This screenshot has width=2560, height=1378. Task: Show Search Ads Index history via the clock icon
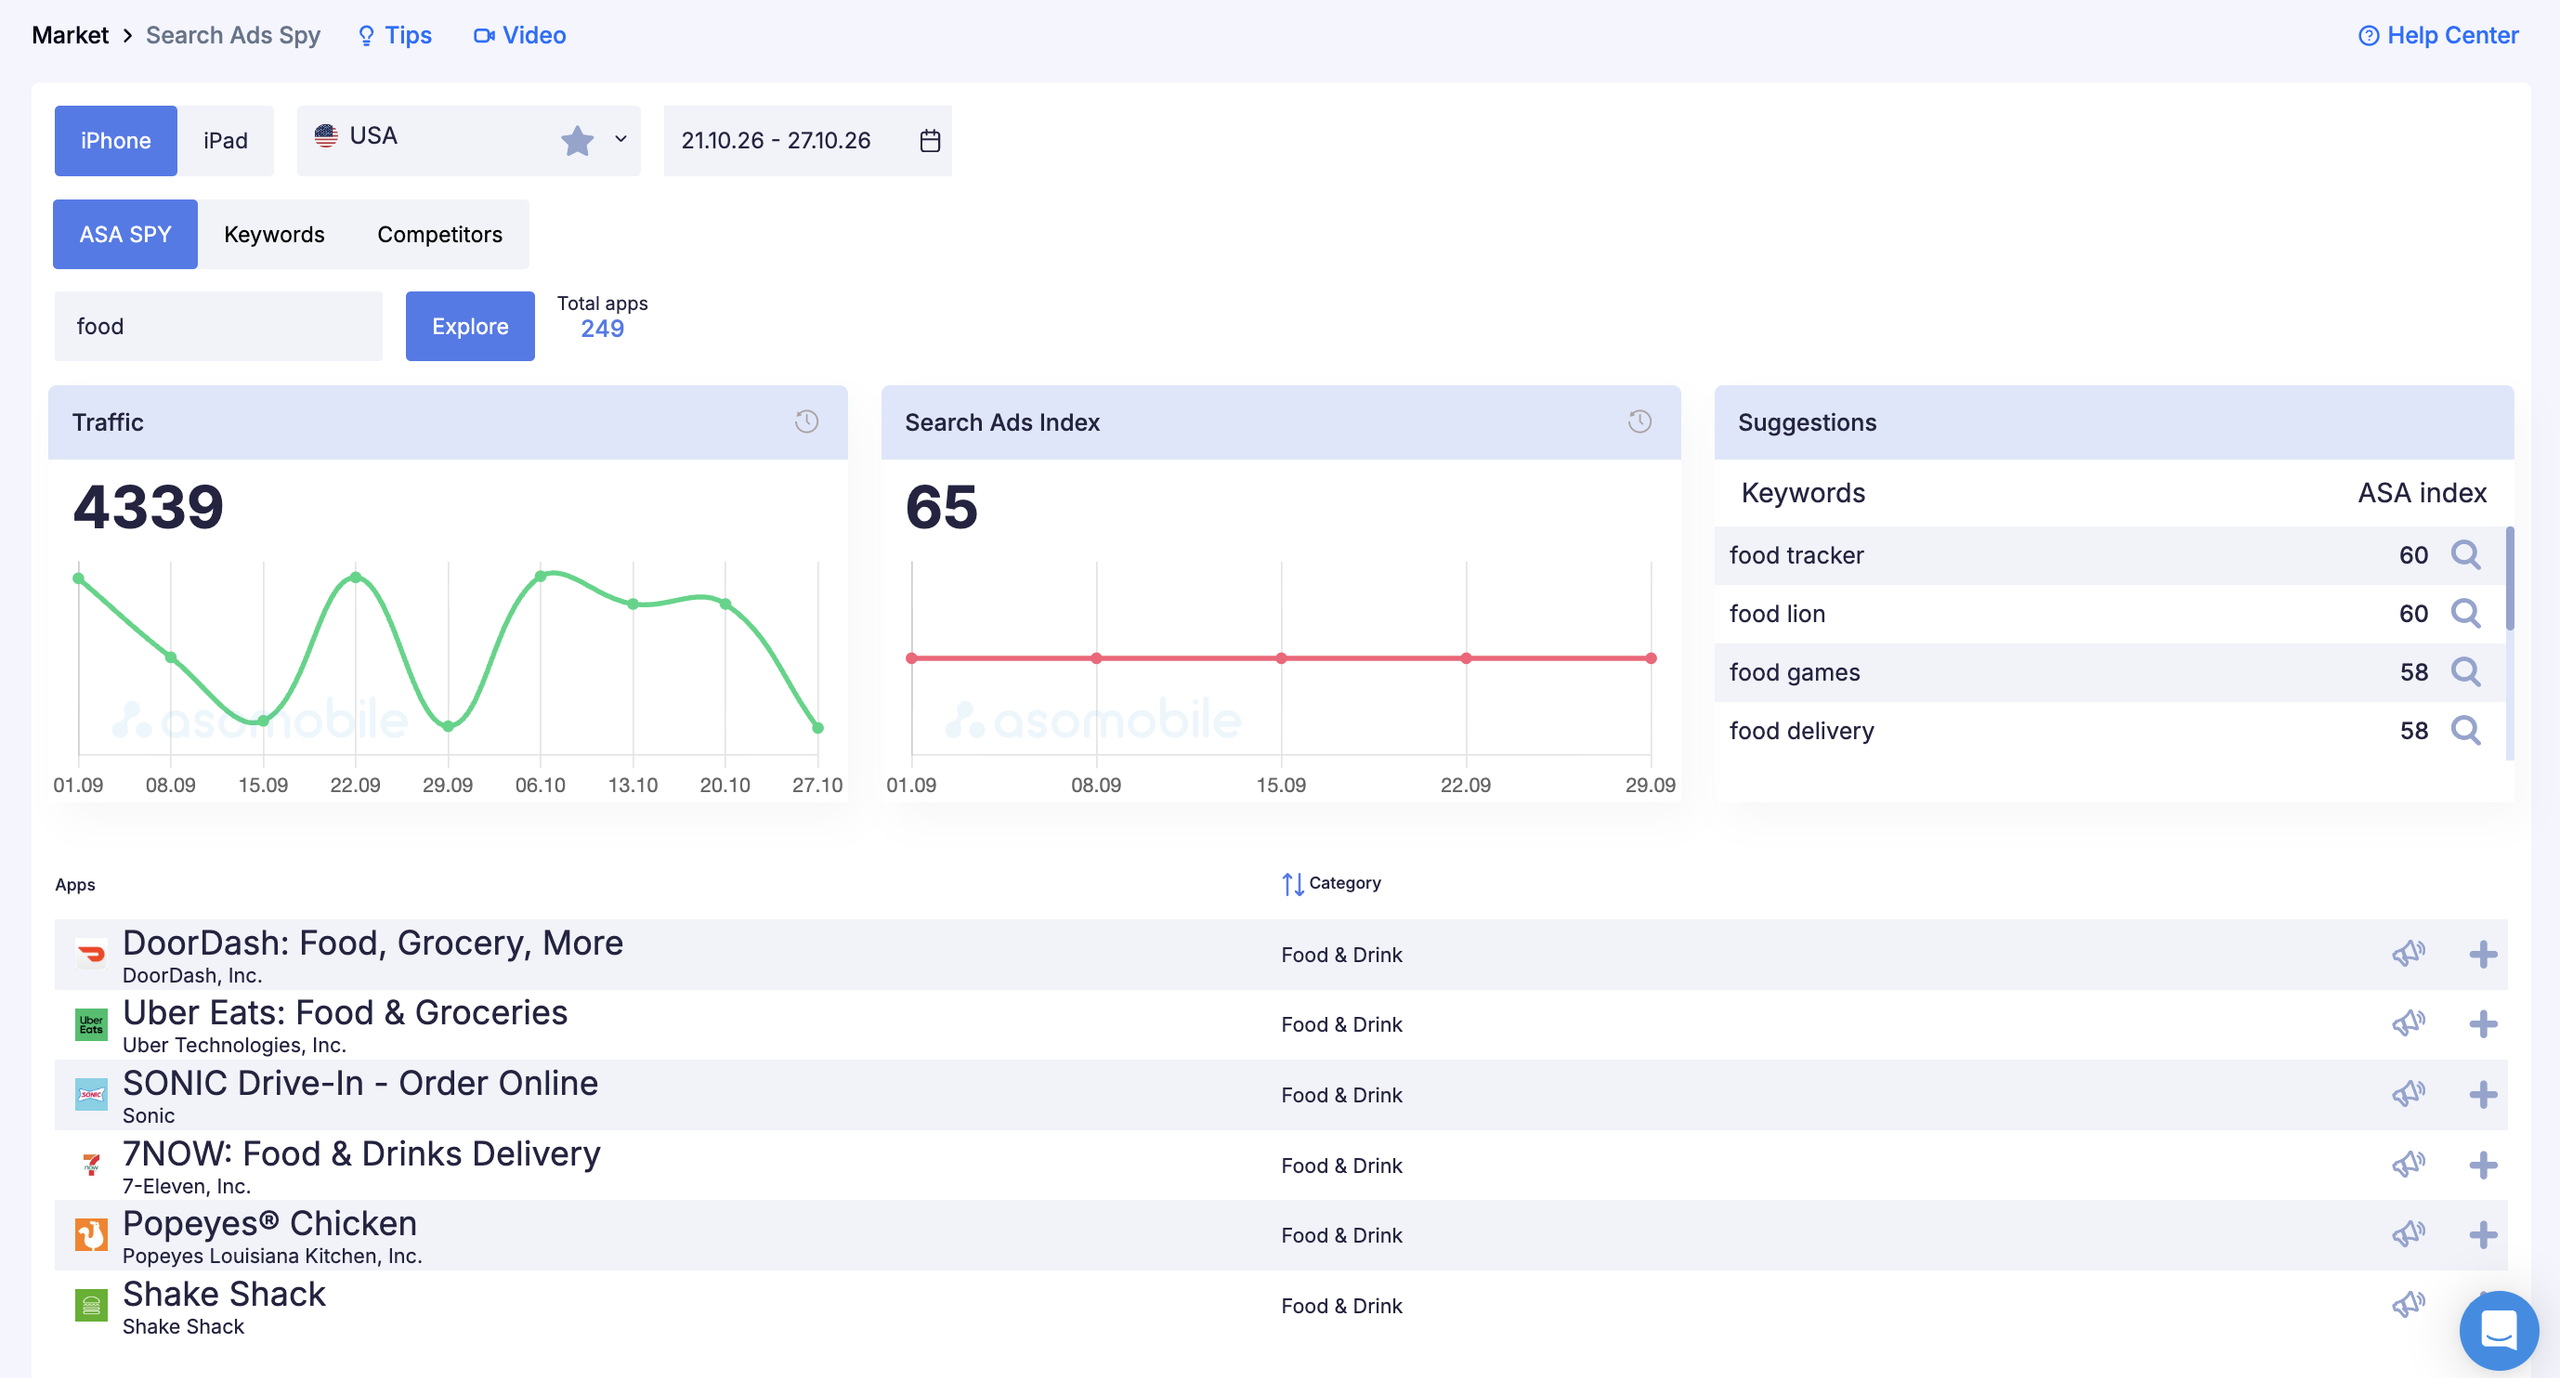[1640, 422]
